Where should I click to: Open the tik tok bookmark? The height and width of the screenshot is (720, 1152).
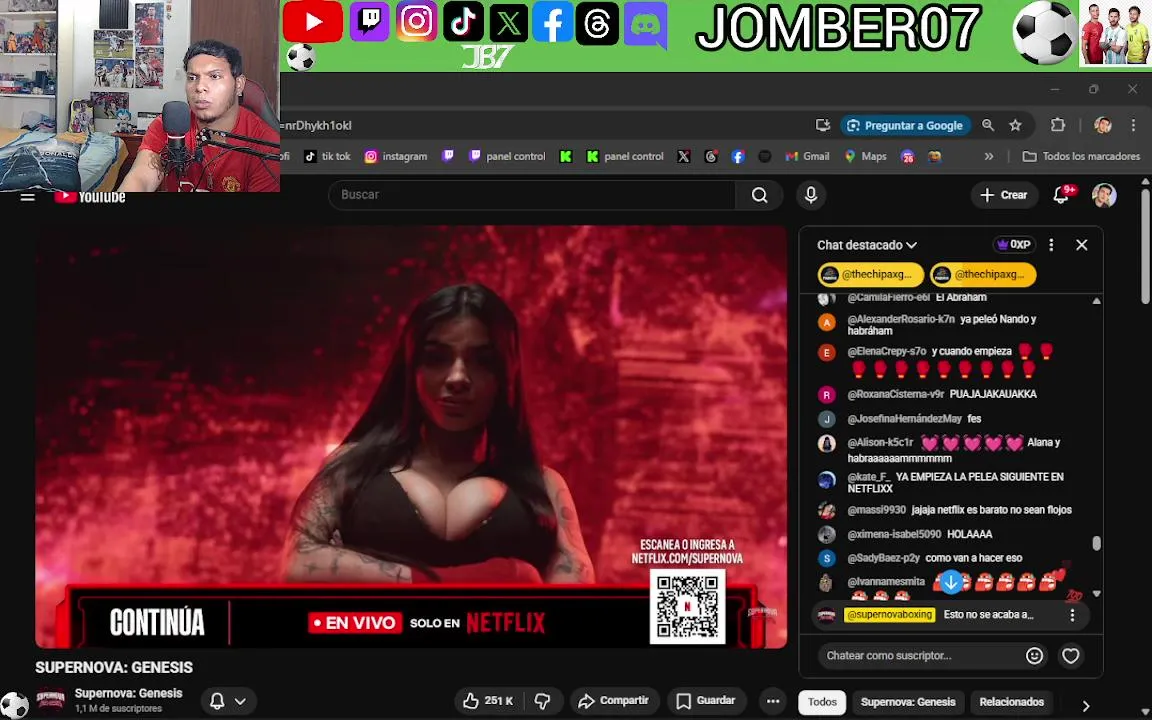pos(328,156)
